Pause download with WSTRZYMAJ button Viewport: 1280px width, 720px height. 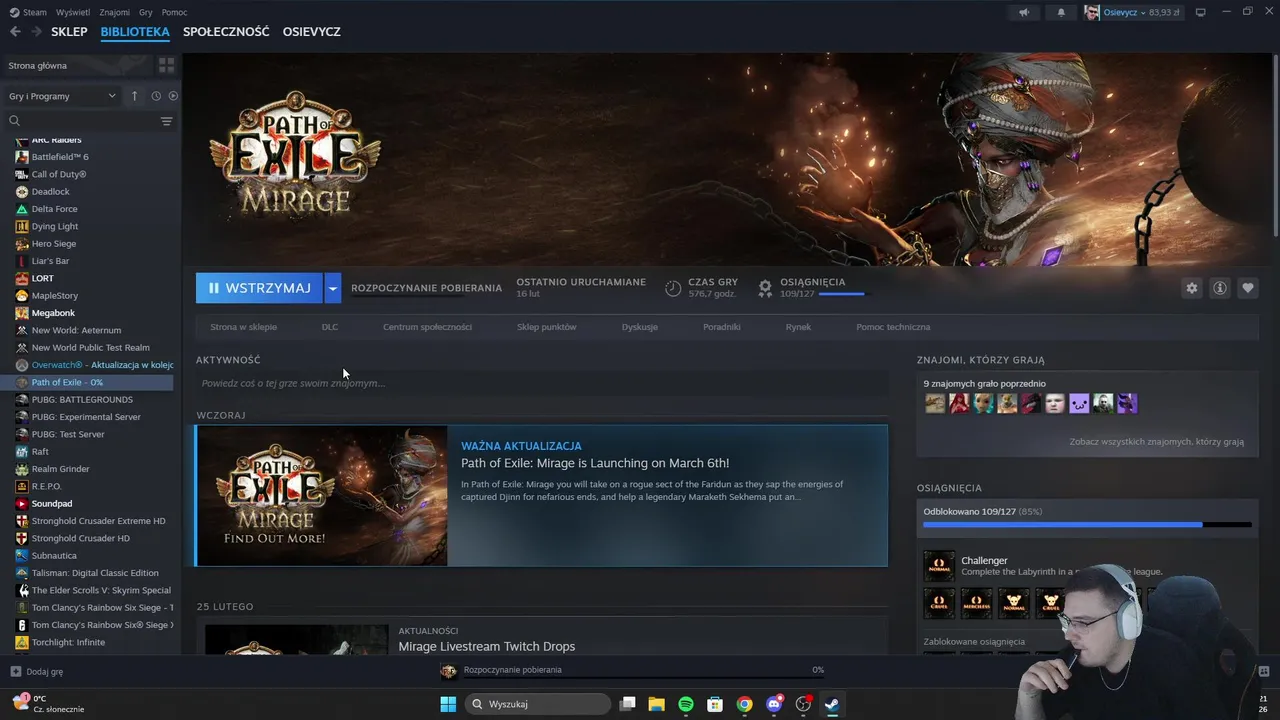[259, 288]
